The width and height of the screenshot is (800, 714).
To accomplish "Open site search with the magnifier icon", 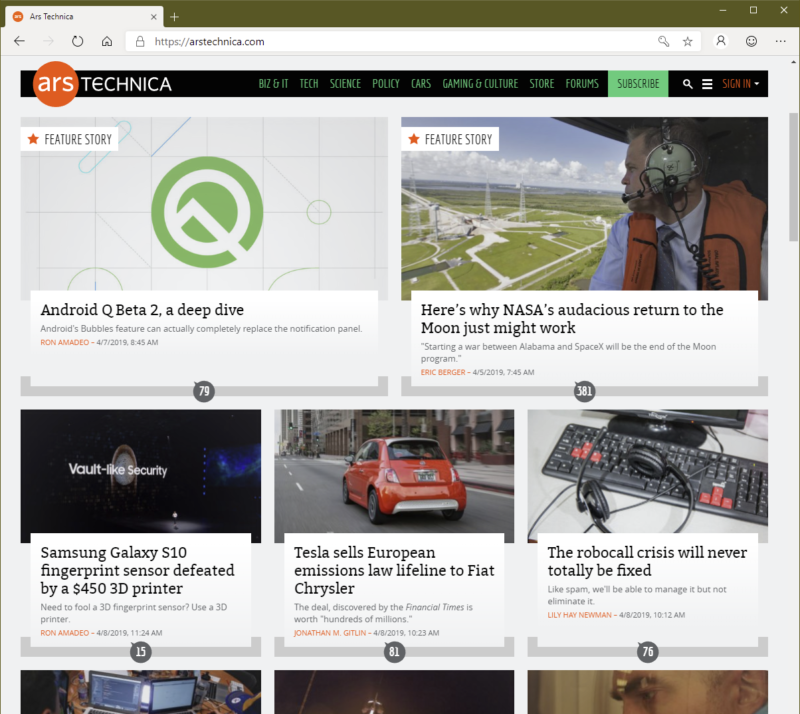I will 687,84.
